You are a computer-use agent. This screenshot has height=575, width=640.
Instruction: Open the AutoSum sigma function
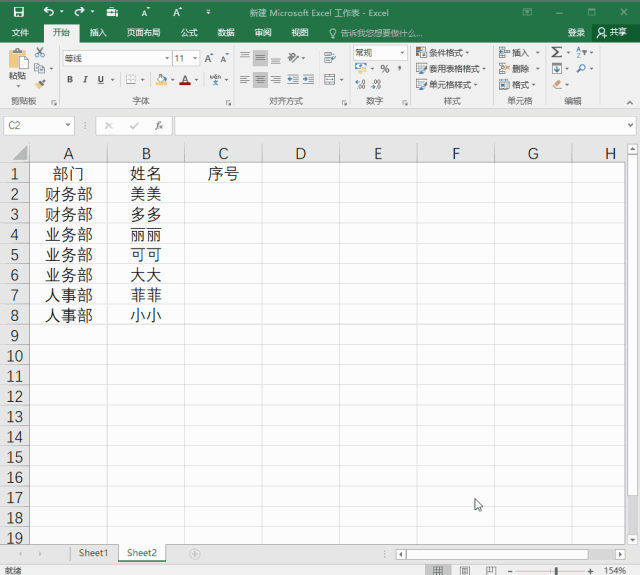click(557, 52)
